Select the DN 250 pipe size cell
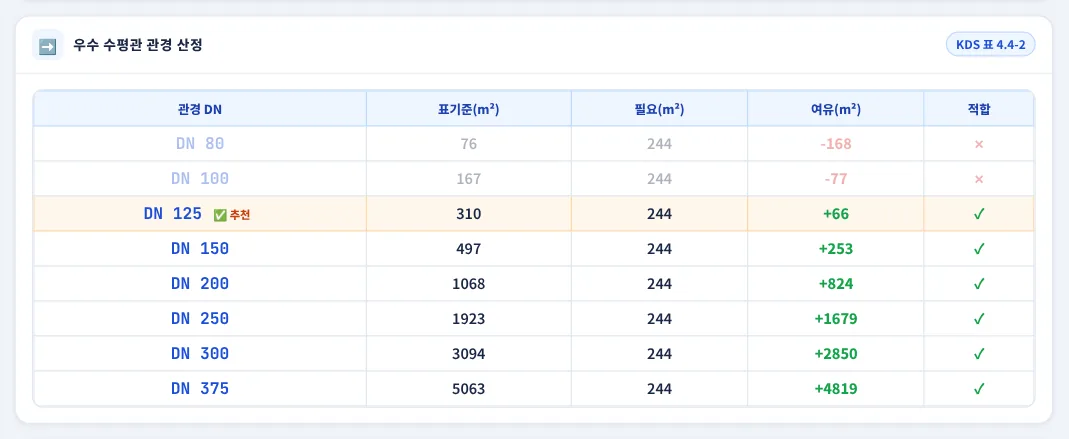Image resolution: width=1069 pixels, height=439 pixels. 200,319
